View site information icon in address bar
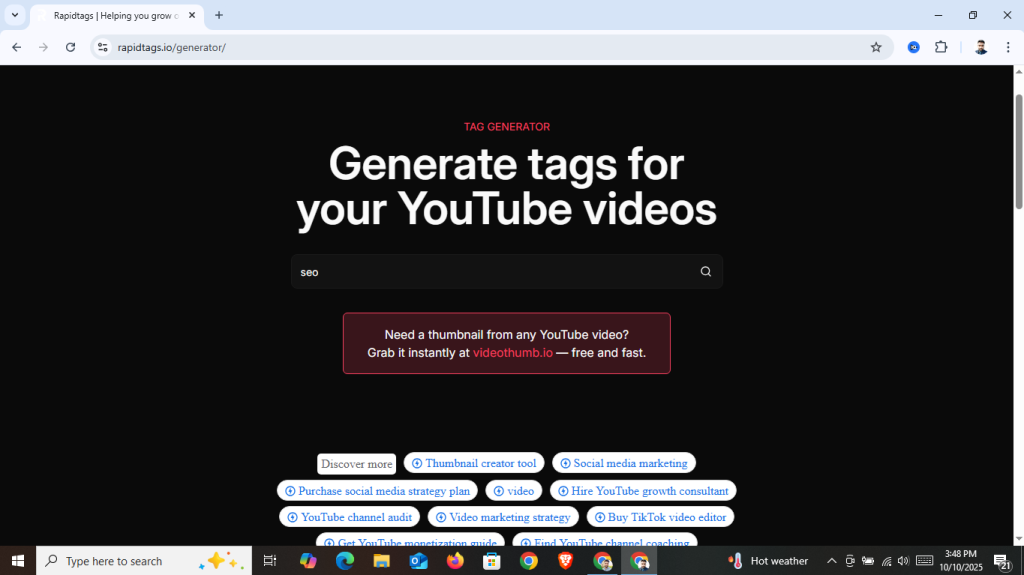The image size is (1024, 575). [102, 47]
